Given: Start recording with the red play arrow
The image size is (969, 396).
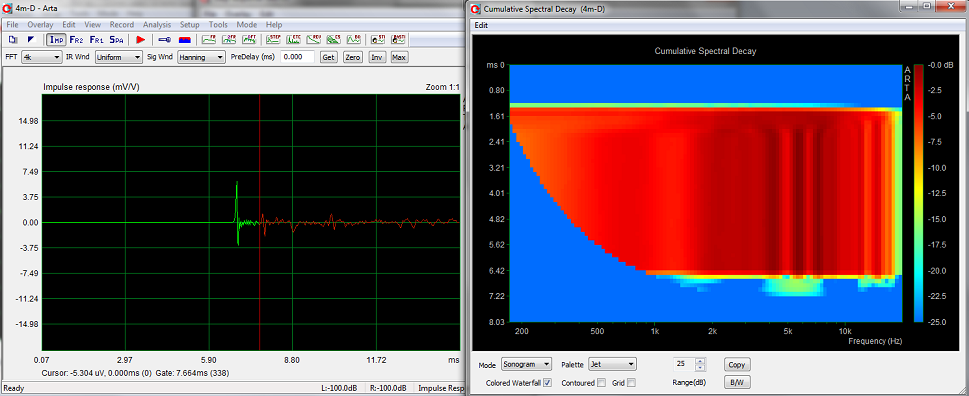Looking at the screenshot, I should (140, 40).
